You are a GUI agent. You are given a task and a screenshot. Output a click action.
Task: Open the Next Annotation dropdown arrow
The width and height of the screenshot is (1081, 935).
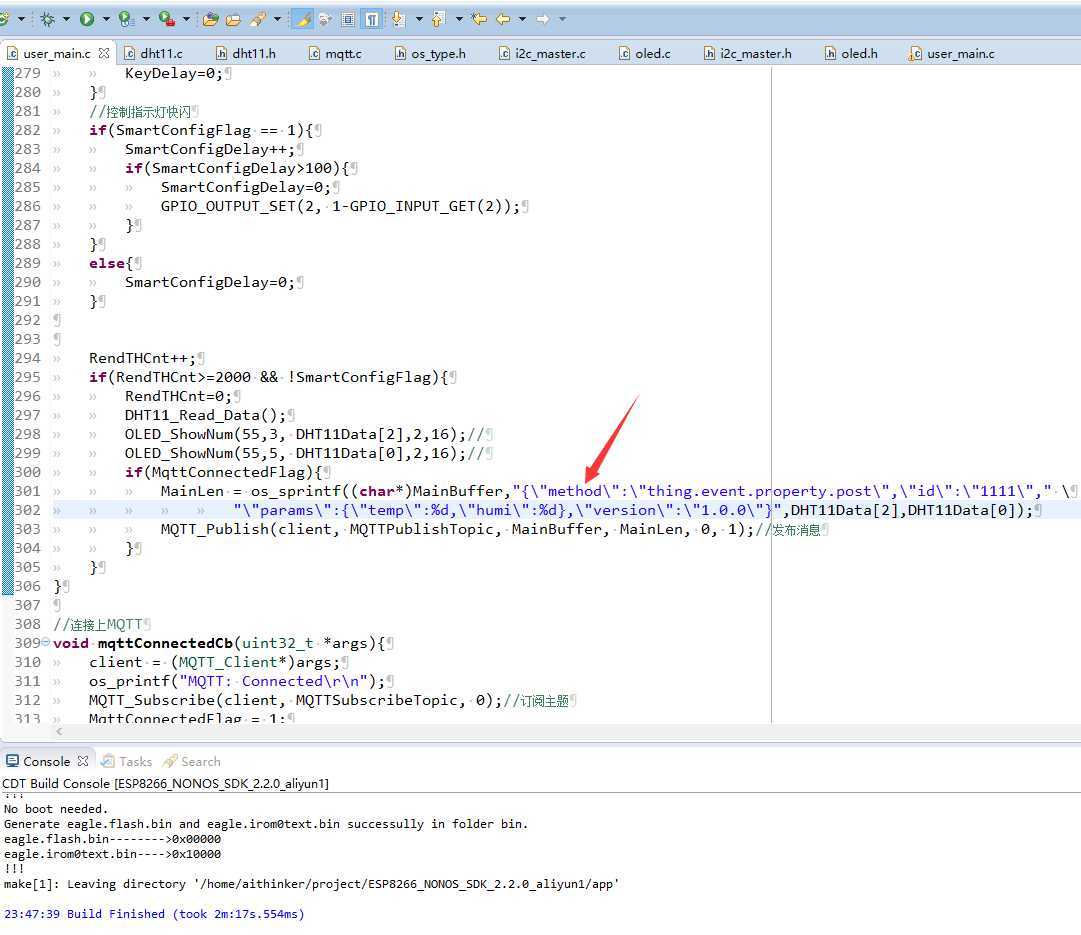coord(419,19)
